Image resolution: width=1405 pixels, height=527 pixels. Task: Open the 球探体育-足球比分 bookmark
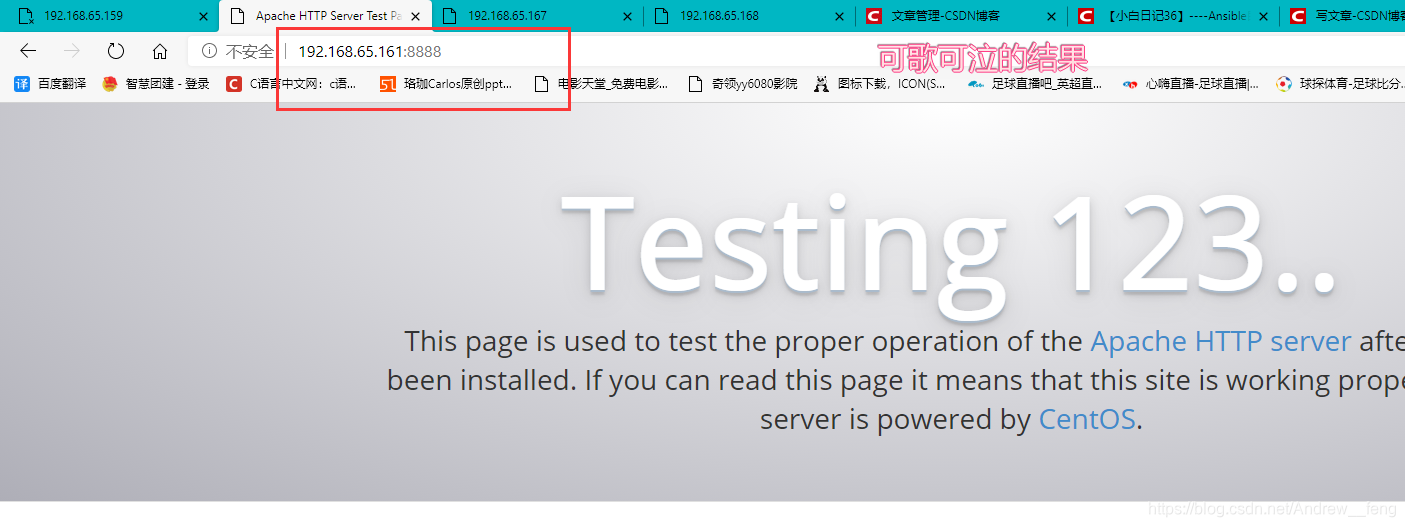point(1339,84)
